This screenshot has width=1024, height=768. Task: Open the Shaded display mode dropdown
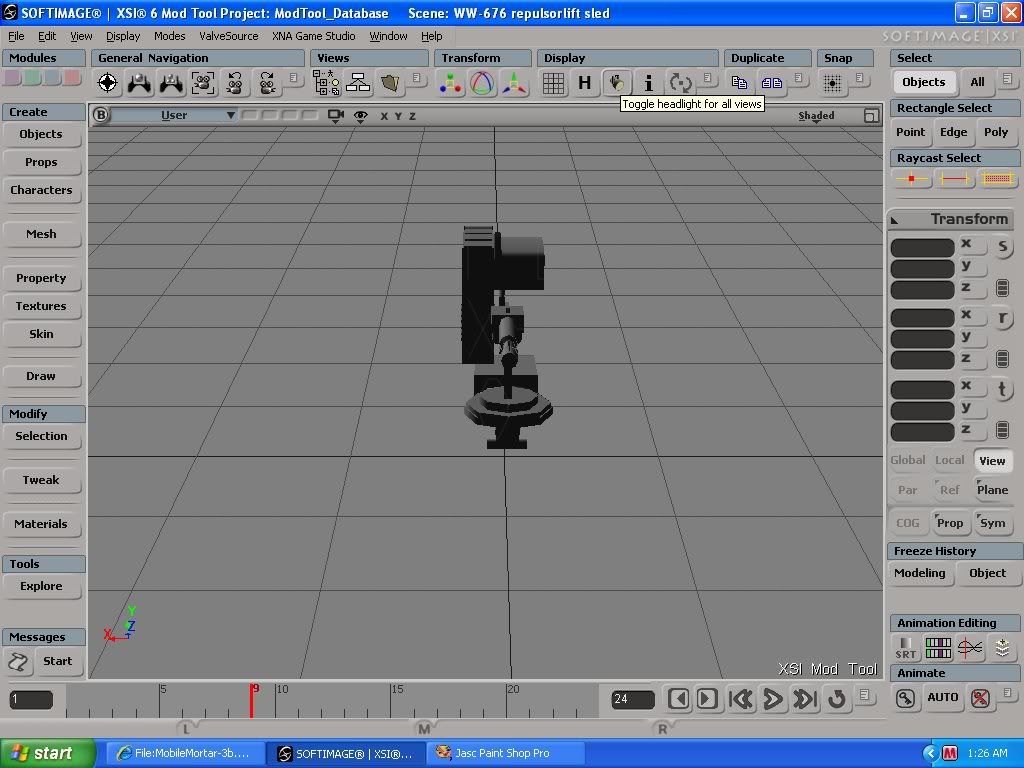point(816,116)
